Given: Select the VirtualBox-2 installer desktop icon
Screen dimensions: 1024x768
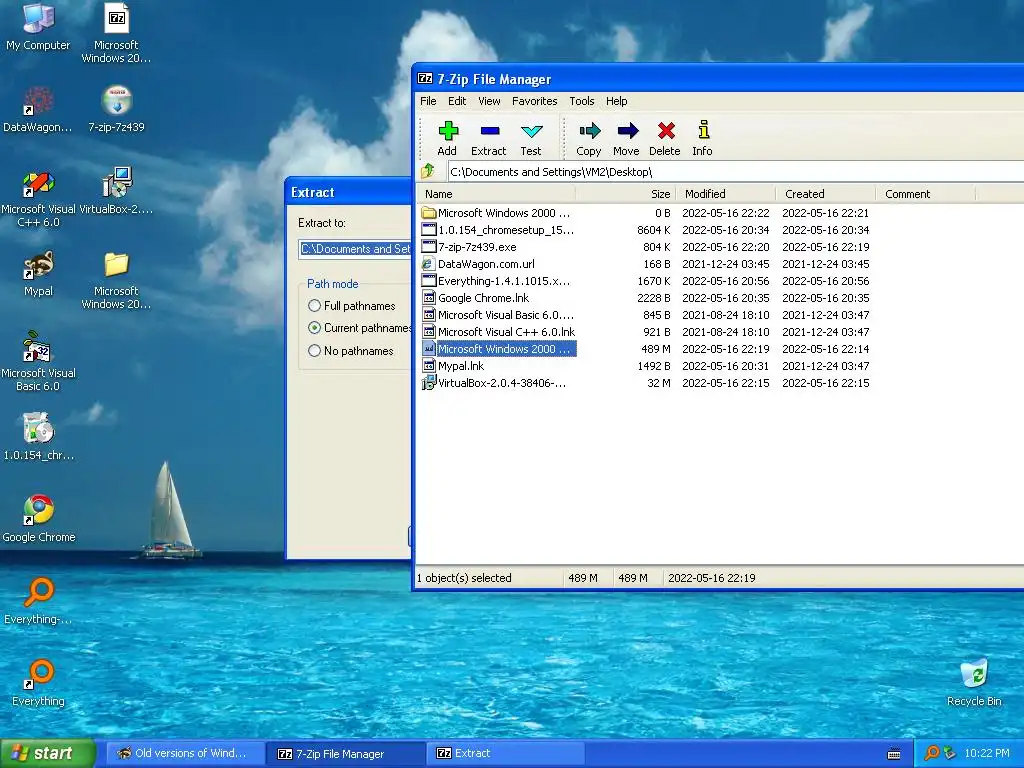Looking at the screenshot, I should pyautogui.click(x=116, y=191).
